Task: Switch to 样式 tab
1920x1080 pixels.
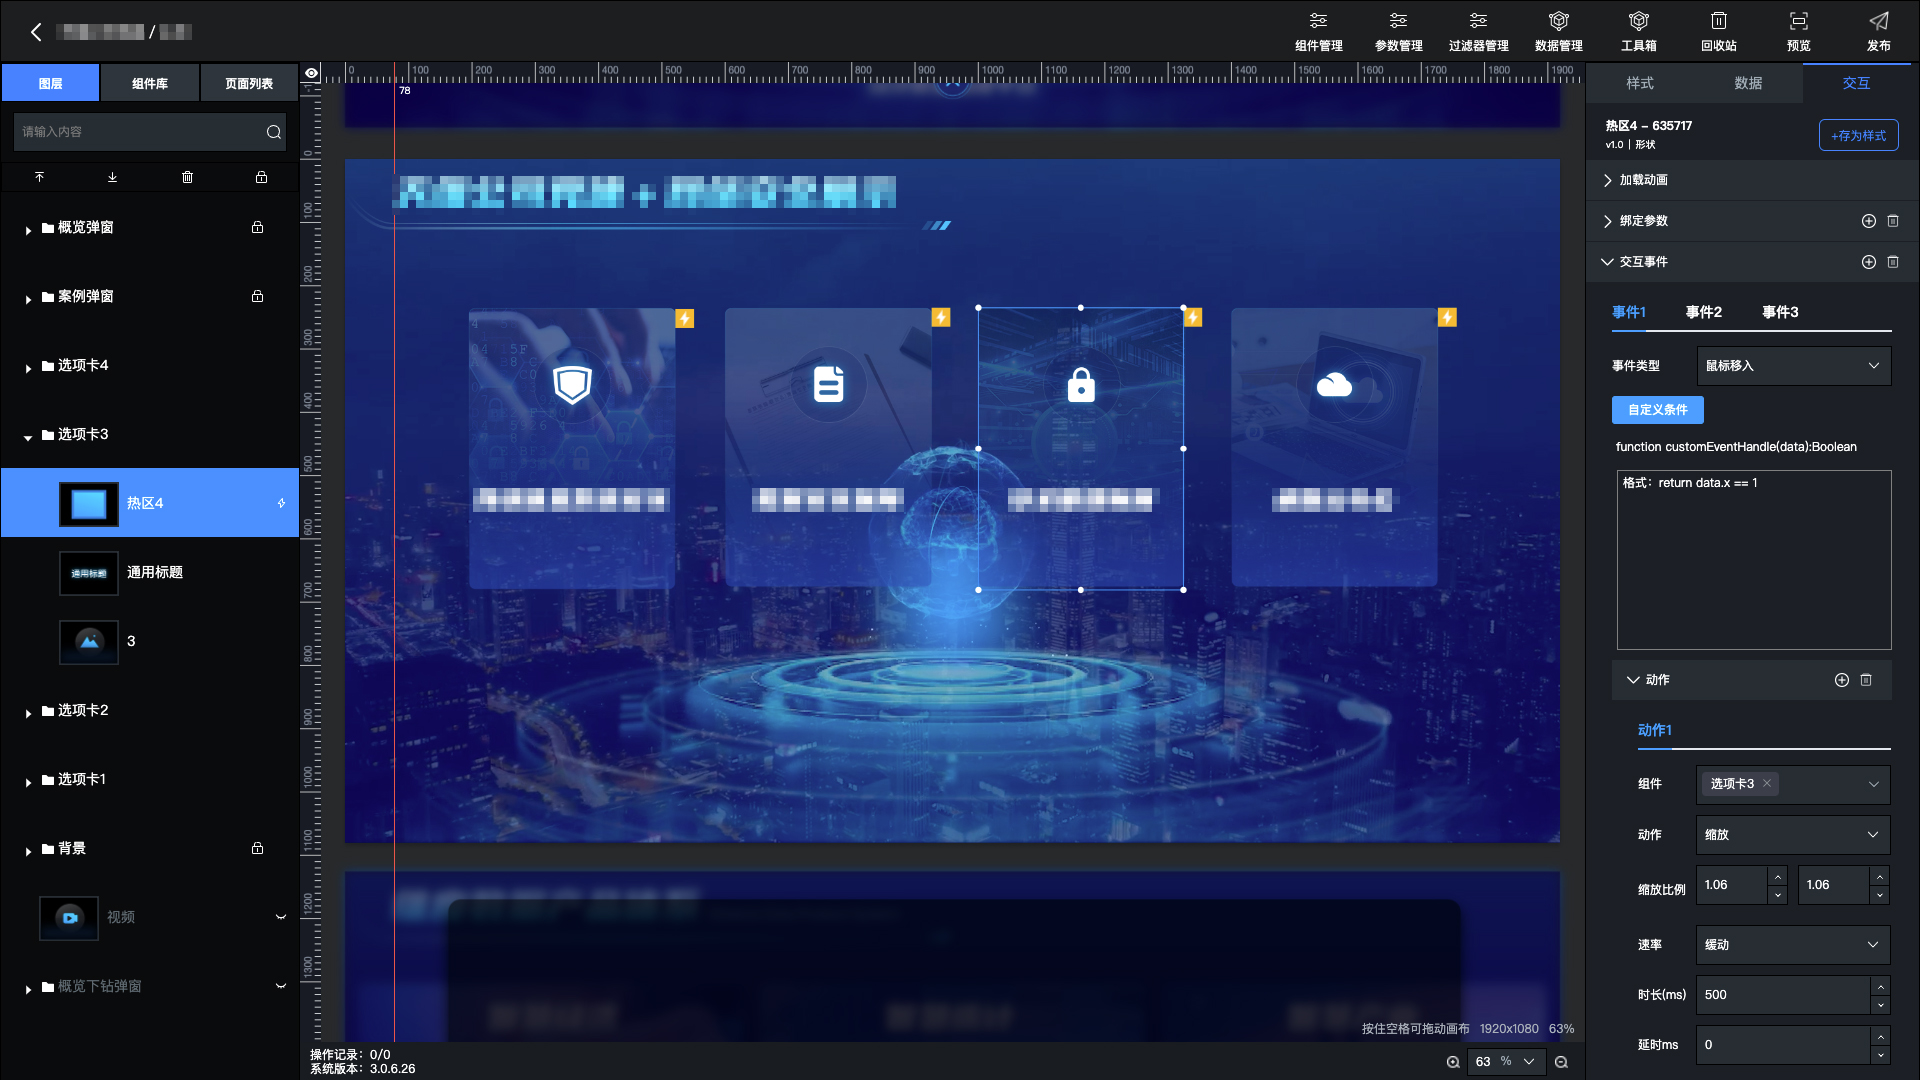Action: tap(1640, 83)
